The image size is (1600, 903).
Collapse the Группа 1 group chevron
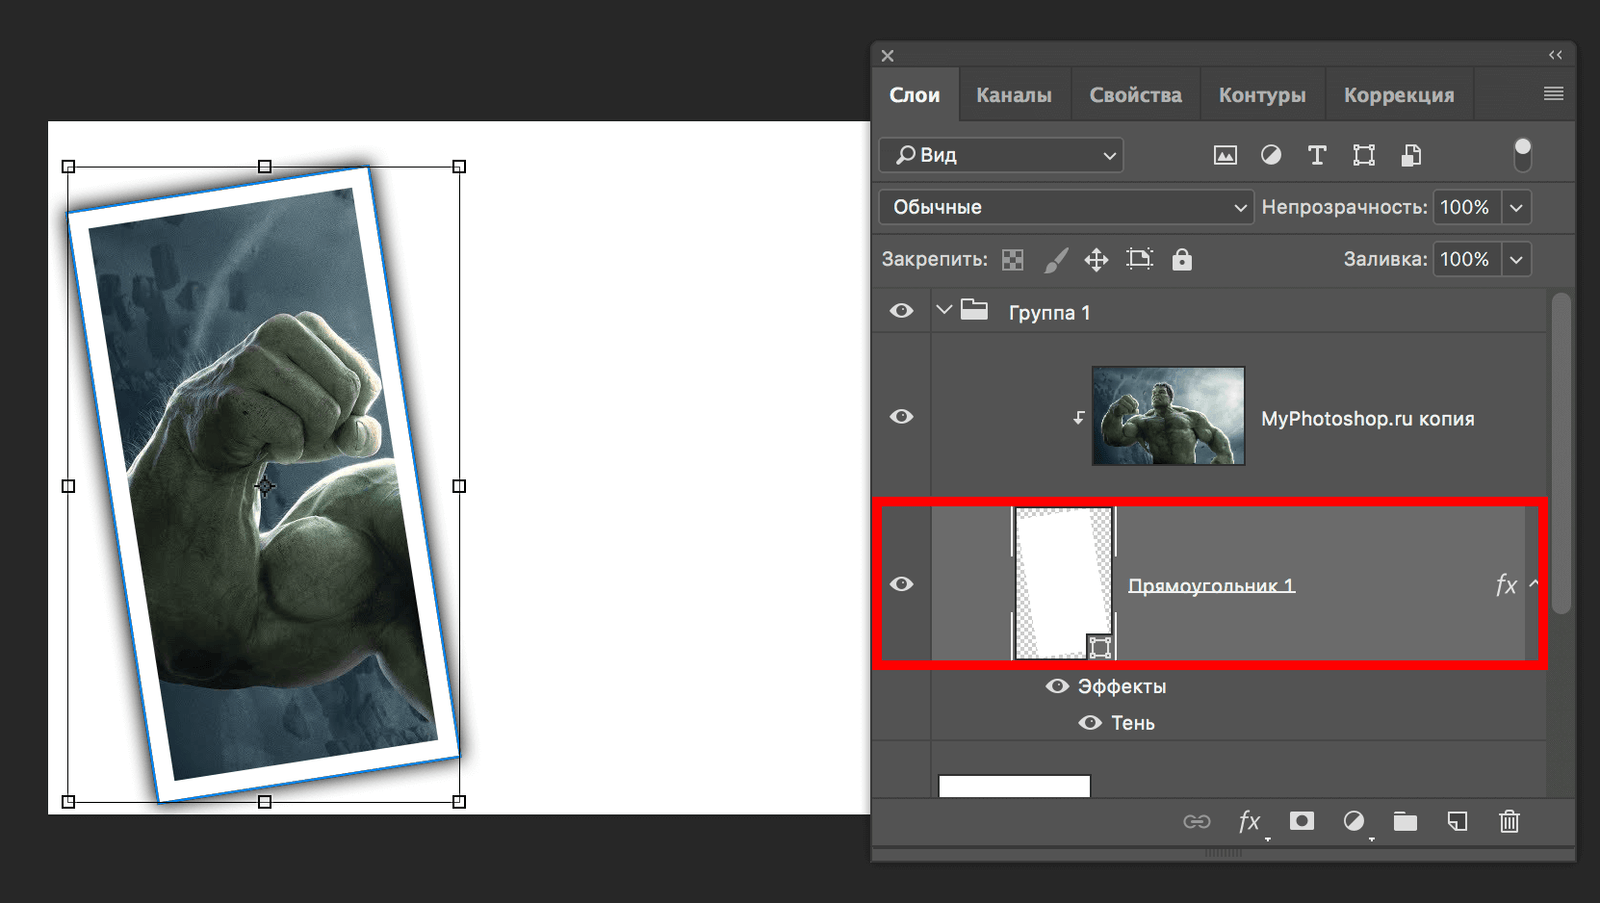[943, 310]
